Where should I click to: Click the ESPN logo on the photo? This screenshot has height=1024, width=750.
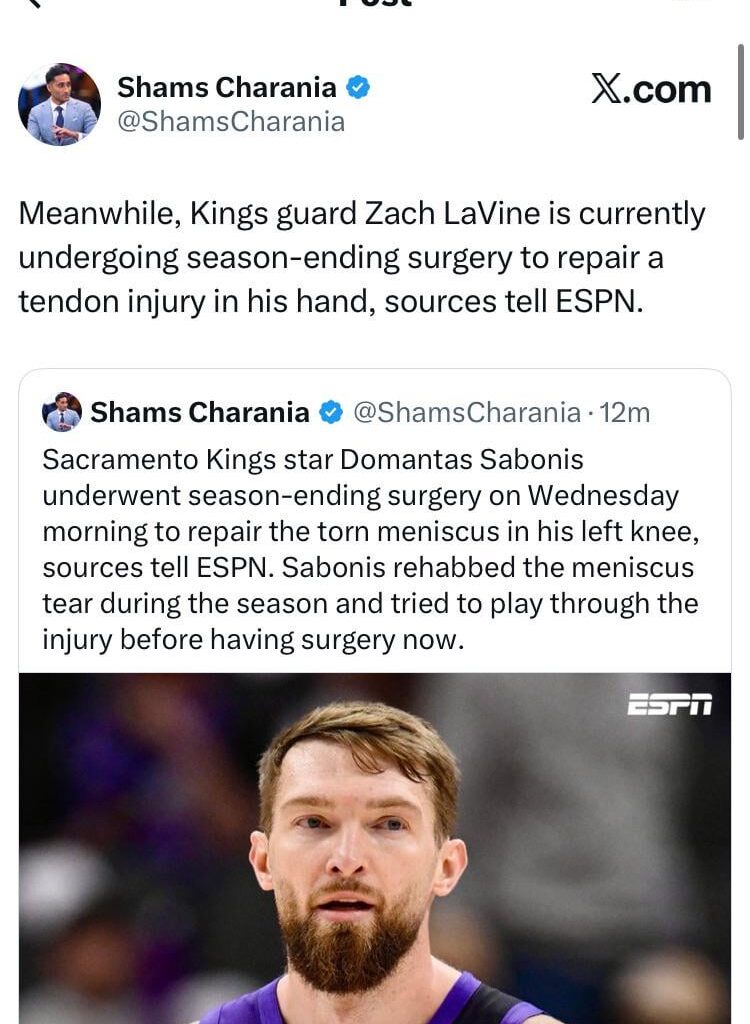pos(669,705)
